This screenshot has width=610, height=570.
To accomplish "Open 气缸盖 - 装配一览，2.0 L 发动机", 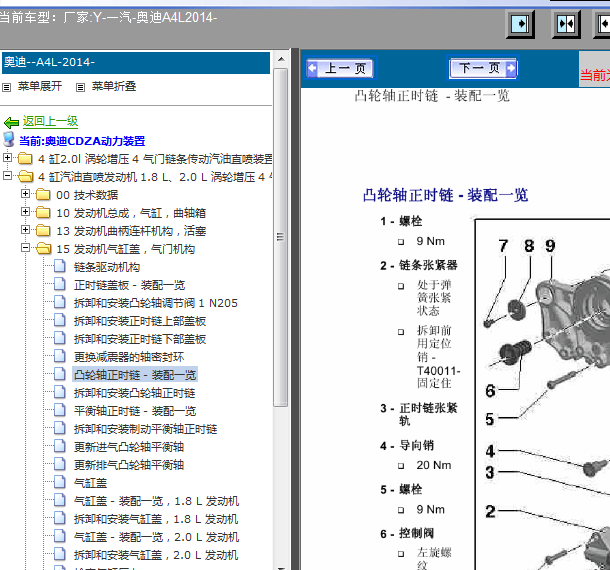I will [156, 537].
